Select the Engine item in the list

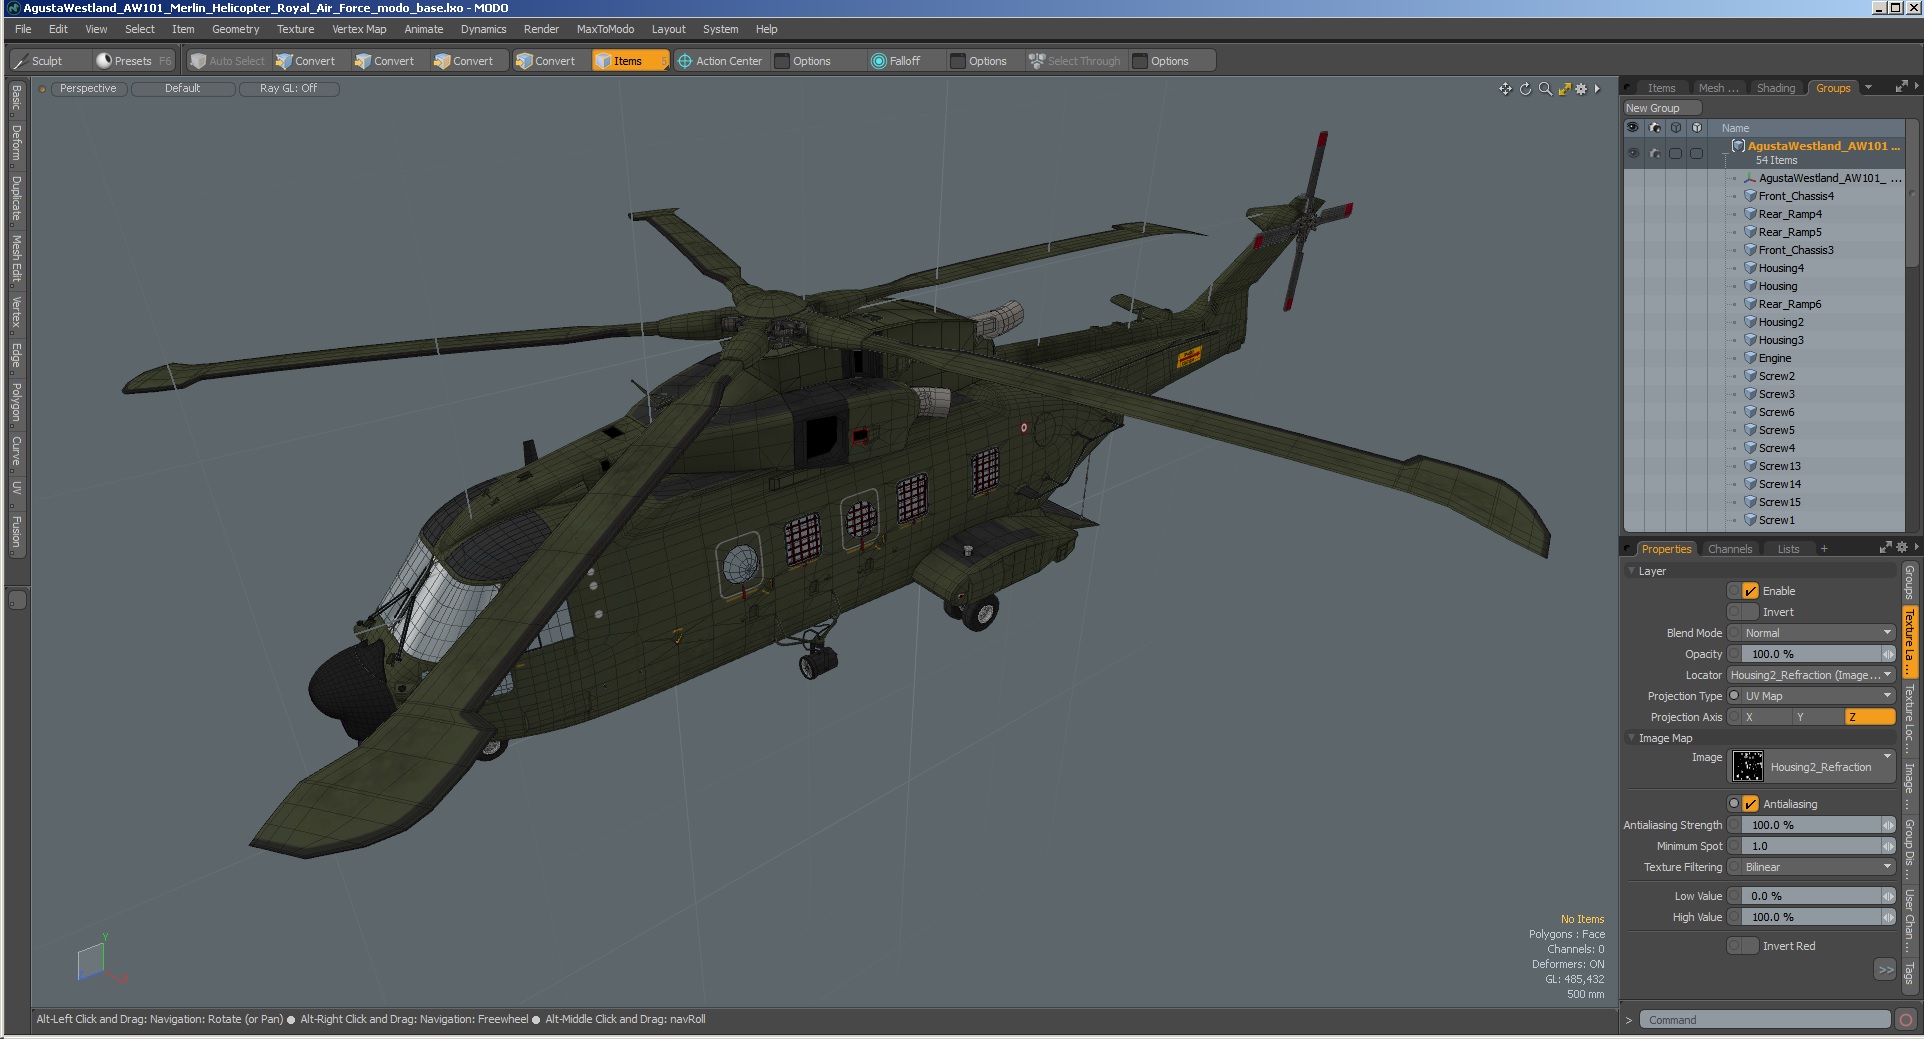[1775, 358]
